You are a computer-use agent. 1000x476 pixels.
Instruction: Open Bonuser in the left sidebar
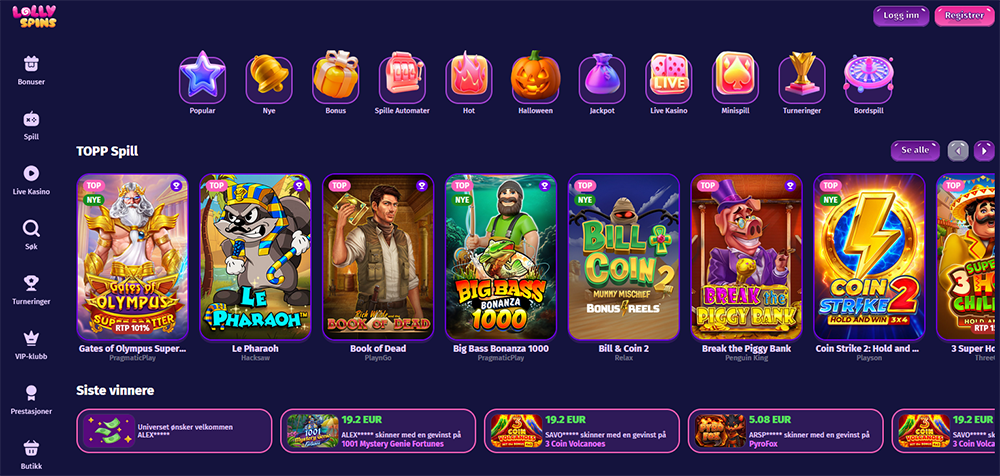(x=31, y=70)
